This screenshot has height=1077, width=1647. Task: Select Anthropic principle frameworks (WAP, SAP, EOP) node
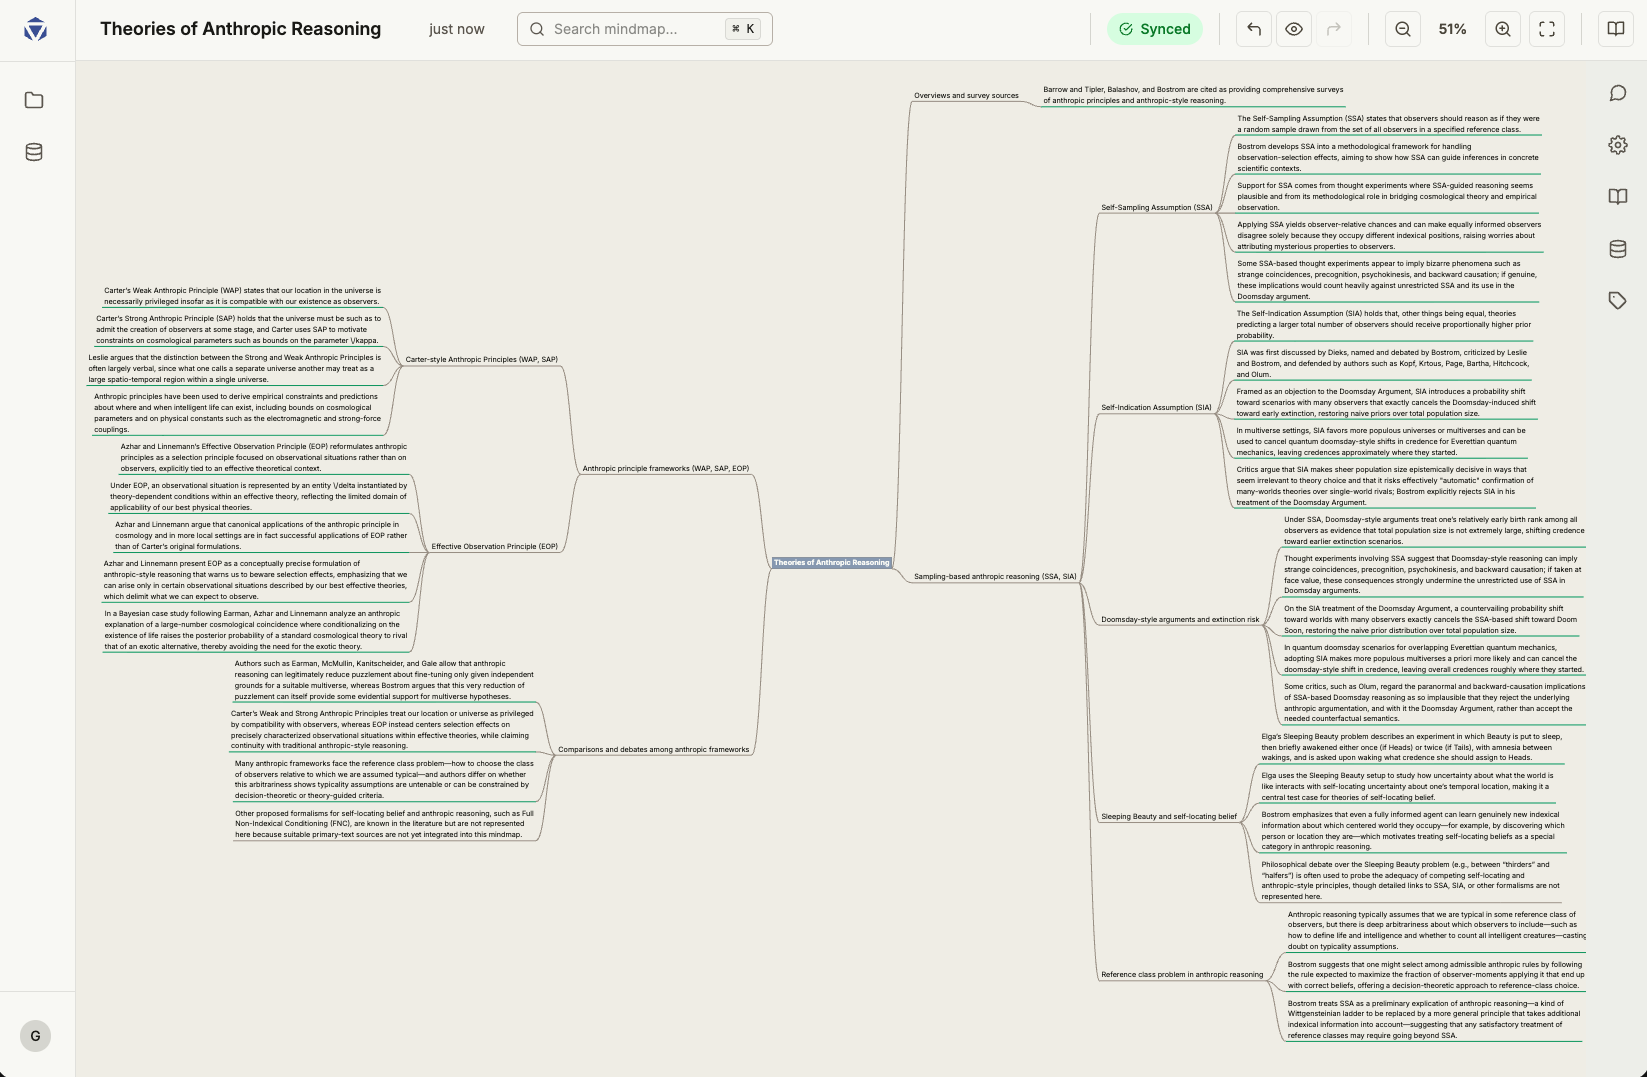click(x=666, y=469)
